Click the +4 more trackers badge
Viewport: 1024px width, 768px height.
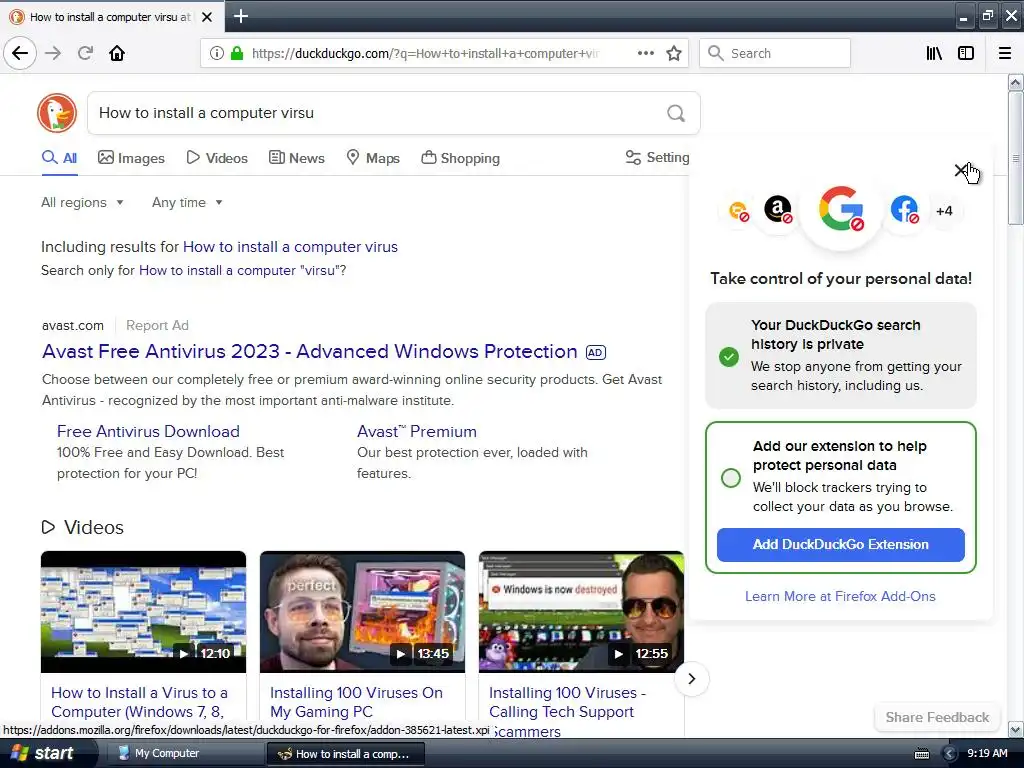[944, 211]
